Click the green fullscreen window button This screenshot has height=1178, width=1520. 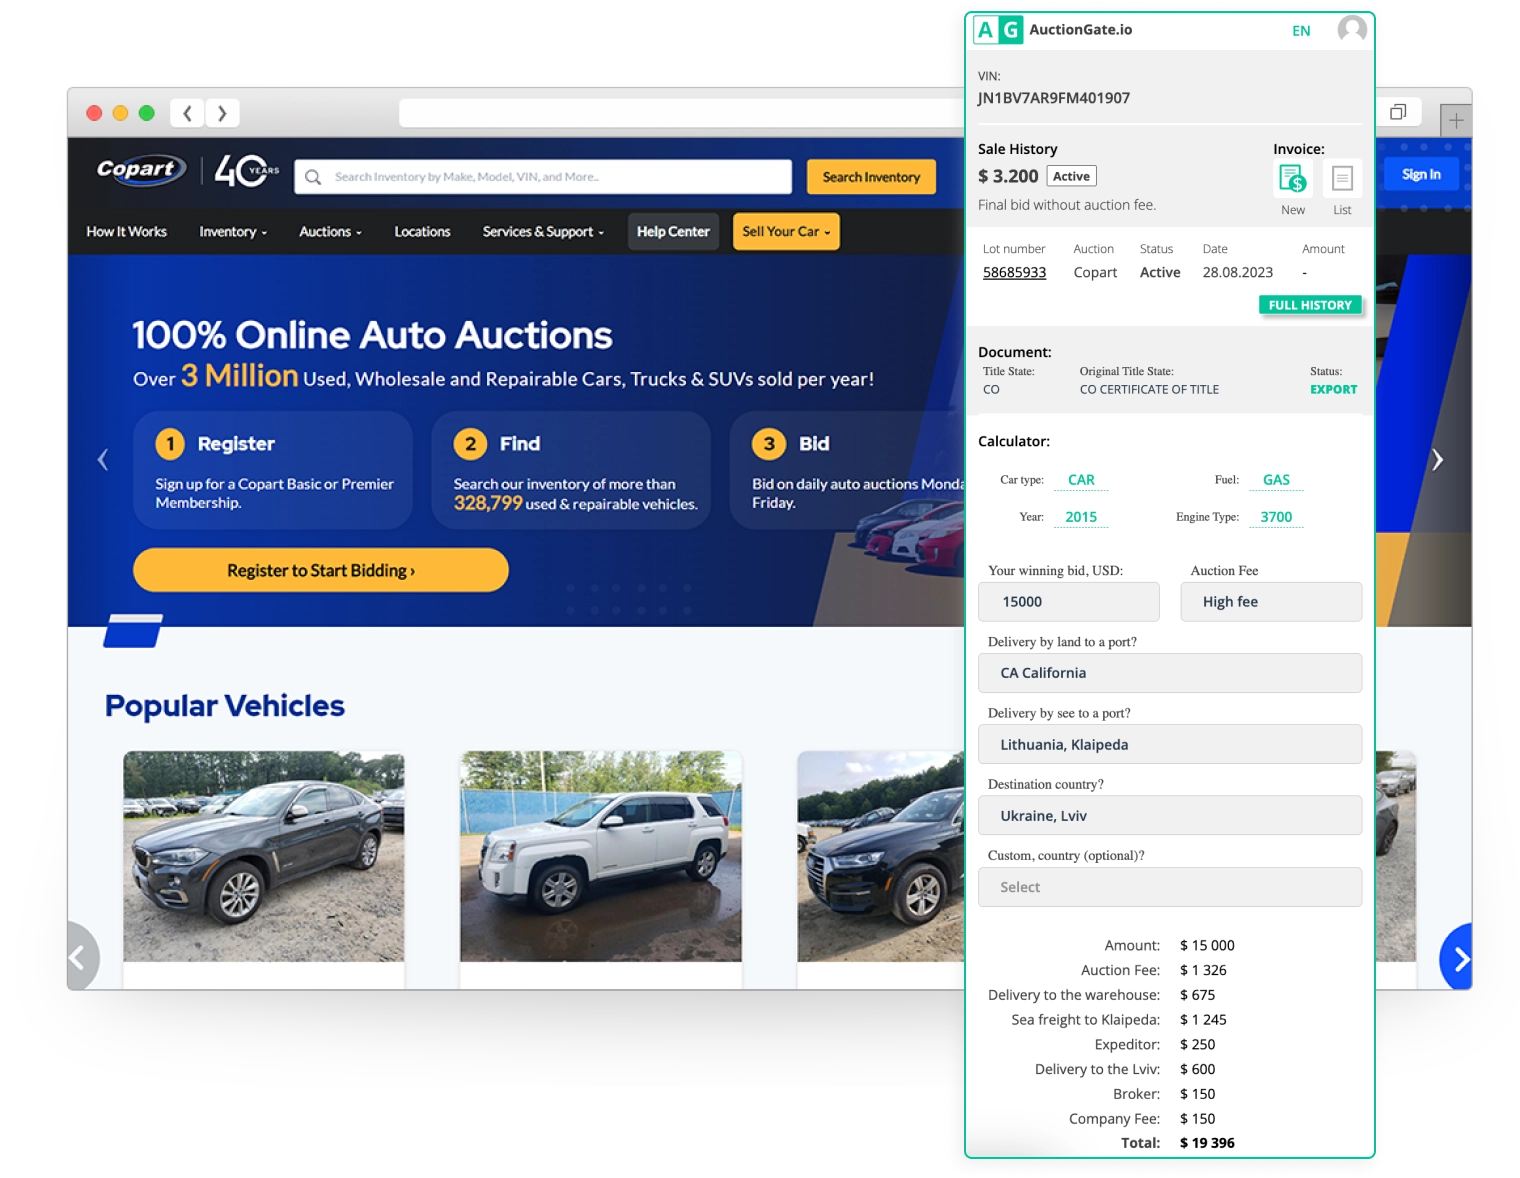click(146, 113)
